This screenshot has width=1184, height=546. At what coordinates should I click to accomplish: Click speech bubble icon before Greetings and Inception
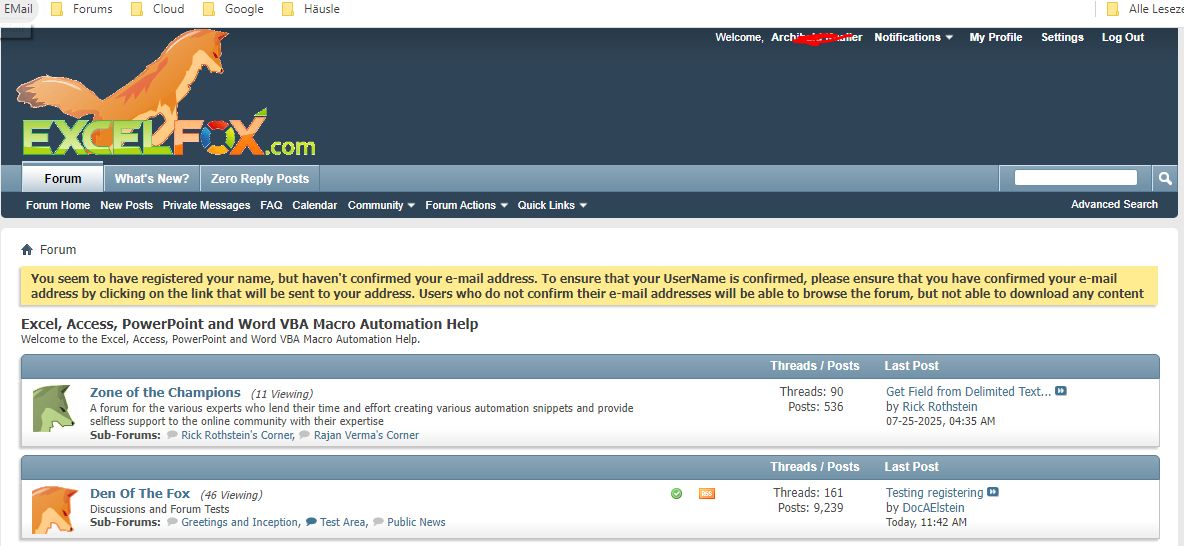tap(172, 523)
